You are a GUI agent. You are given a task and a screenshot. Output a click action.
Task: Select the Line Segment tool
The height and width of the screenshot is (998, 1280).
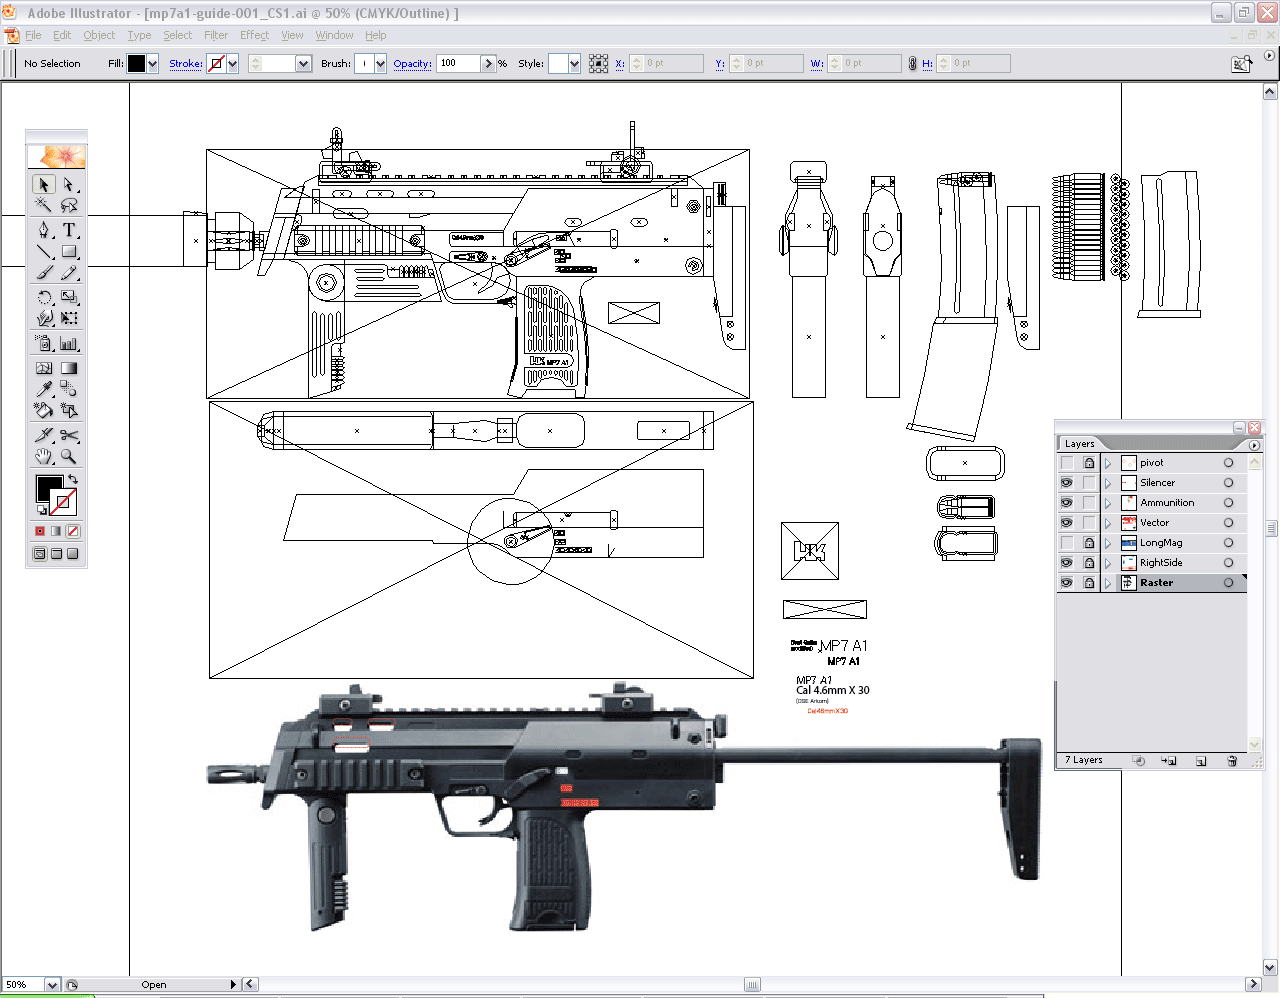(44, 252)
